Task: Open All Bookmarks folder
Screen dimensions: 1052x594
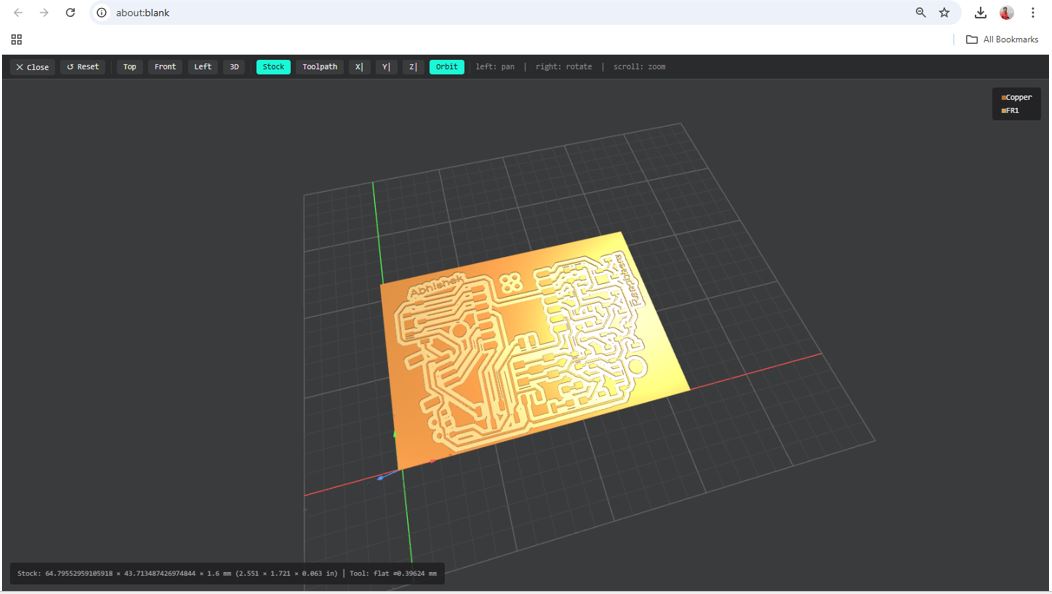Action: [1002, 40]
